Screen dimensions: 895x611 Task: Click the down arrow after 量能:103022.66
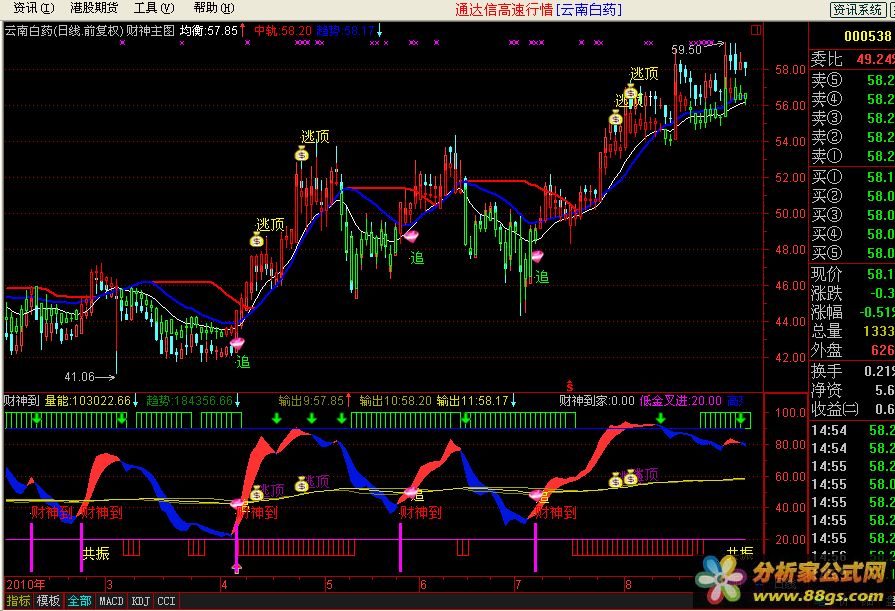[135, 401]
